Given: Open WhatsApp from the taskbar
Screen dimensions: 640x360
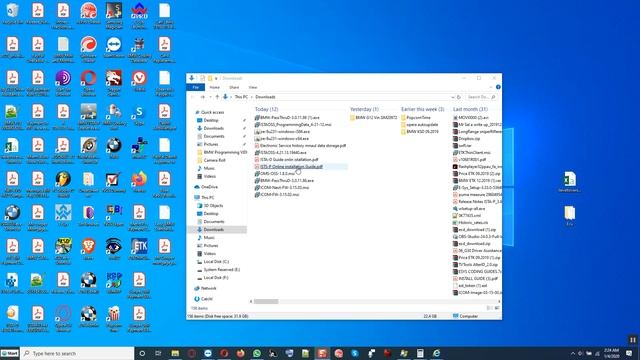Looking at the screenshot, I should coord(257,353).
